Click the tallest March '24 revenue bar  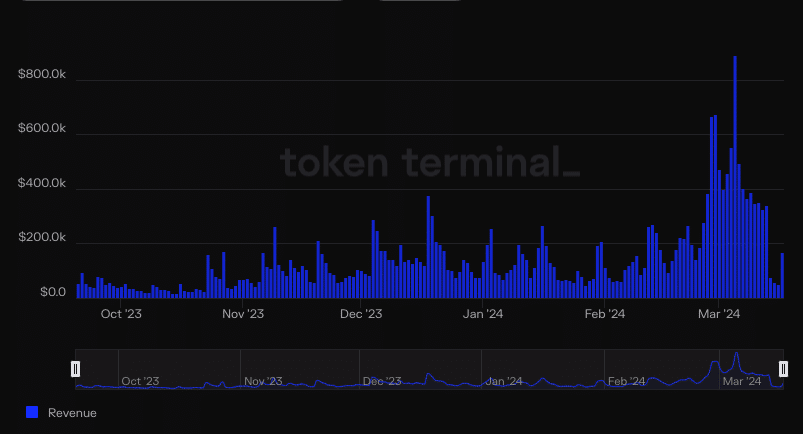click(735, 177)
